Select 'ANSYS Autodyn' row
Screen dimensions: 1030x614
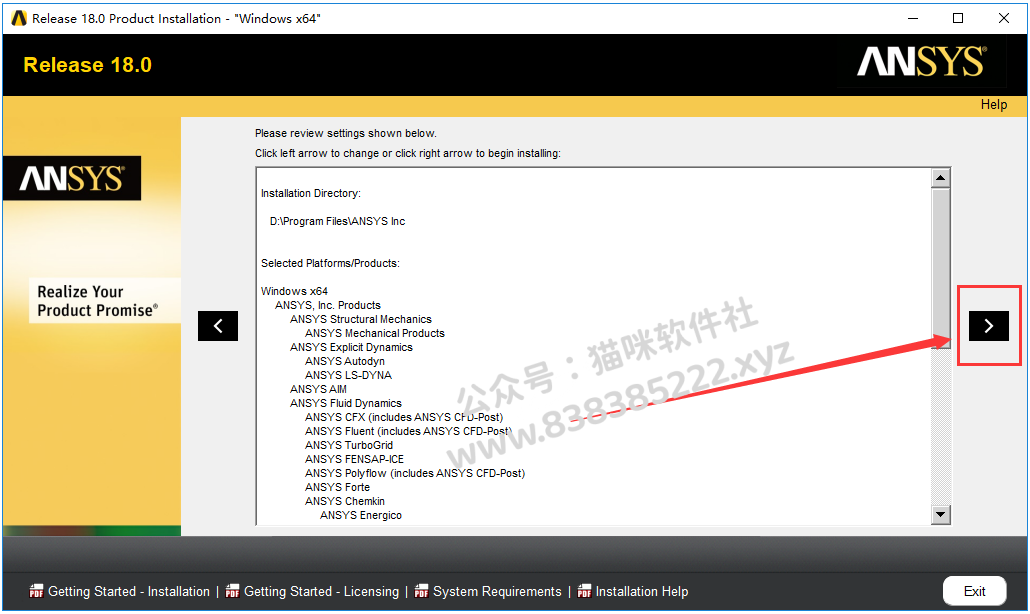(345, 361)
